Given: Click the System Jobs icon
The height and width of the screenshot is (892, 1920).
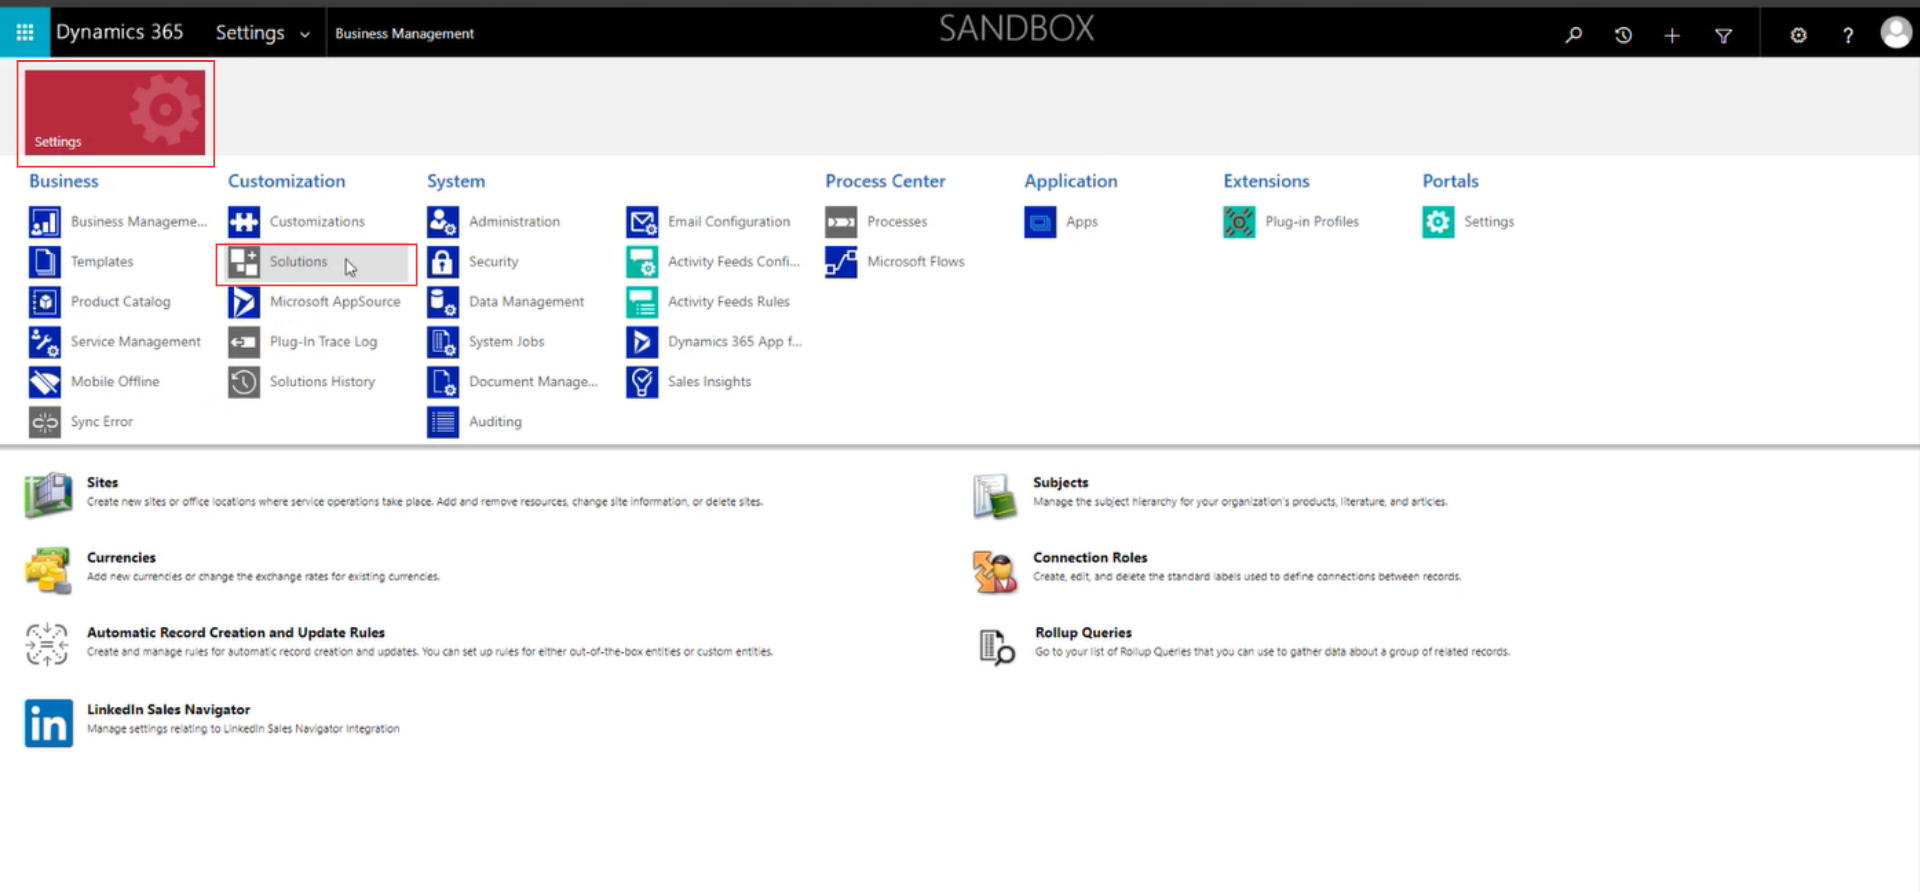Looking at the screenshot, I should (443, 342).
